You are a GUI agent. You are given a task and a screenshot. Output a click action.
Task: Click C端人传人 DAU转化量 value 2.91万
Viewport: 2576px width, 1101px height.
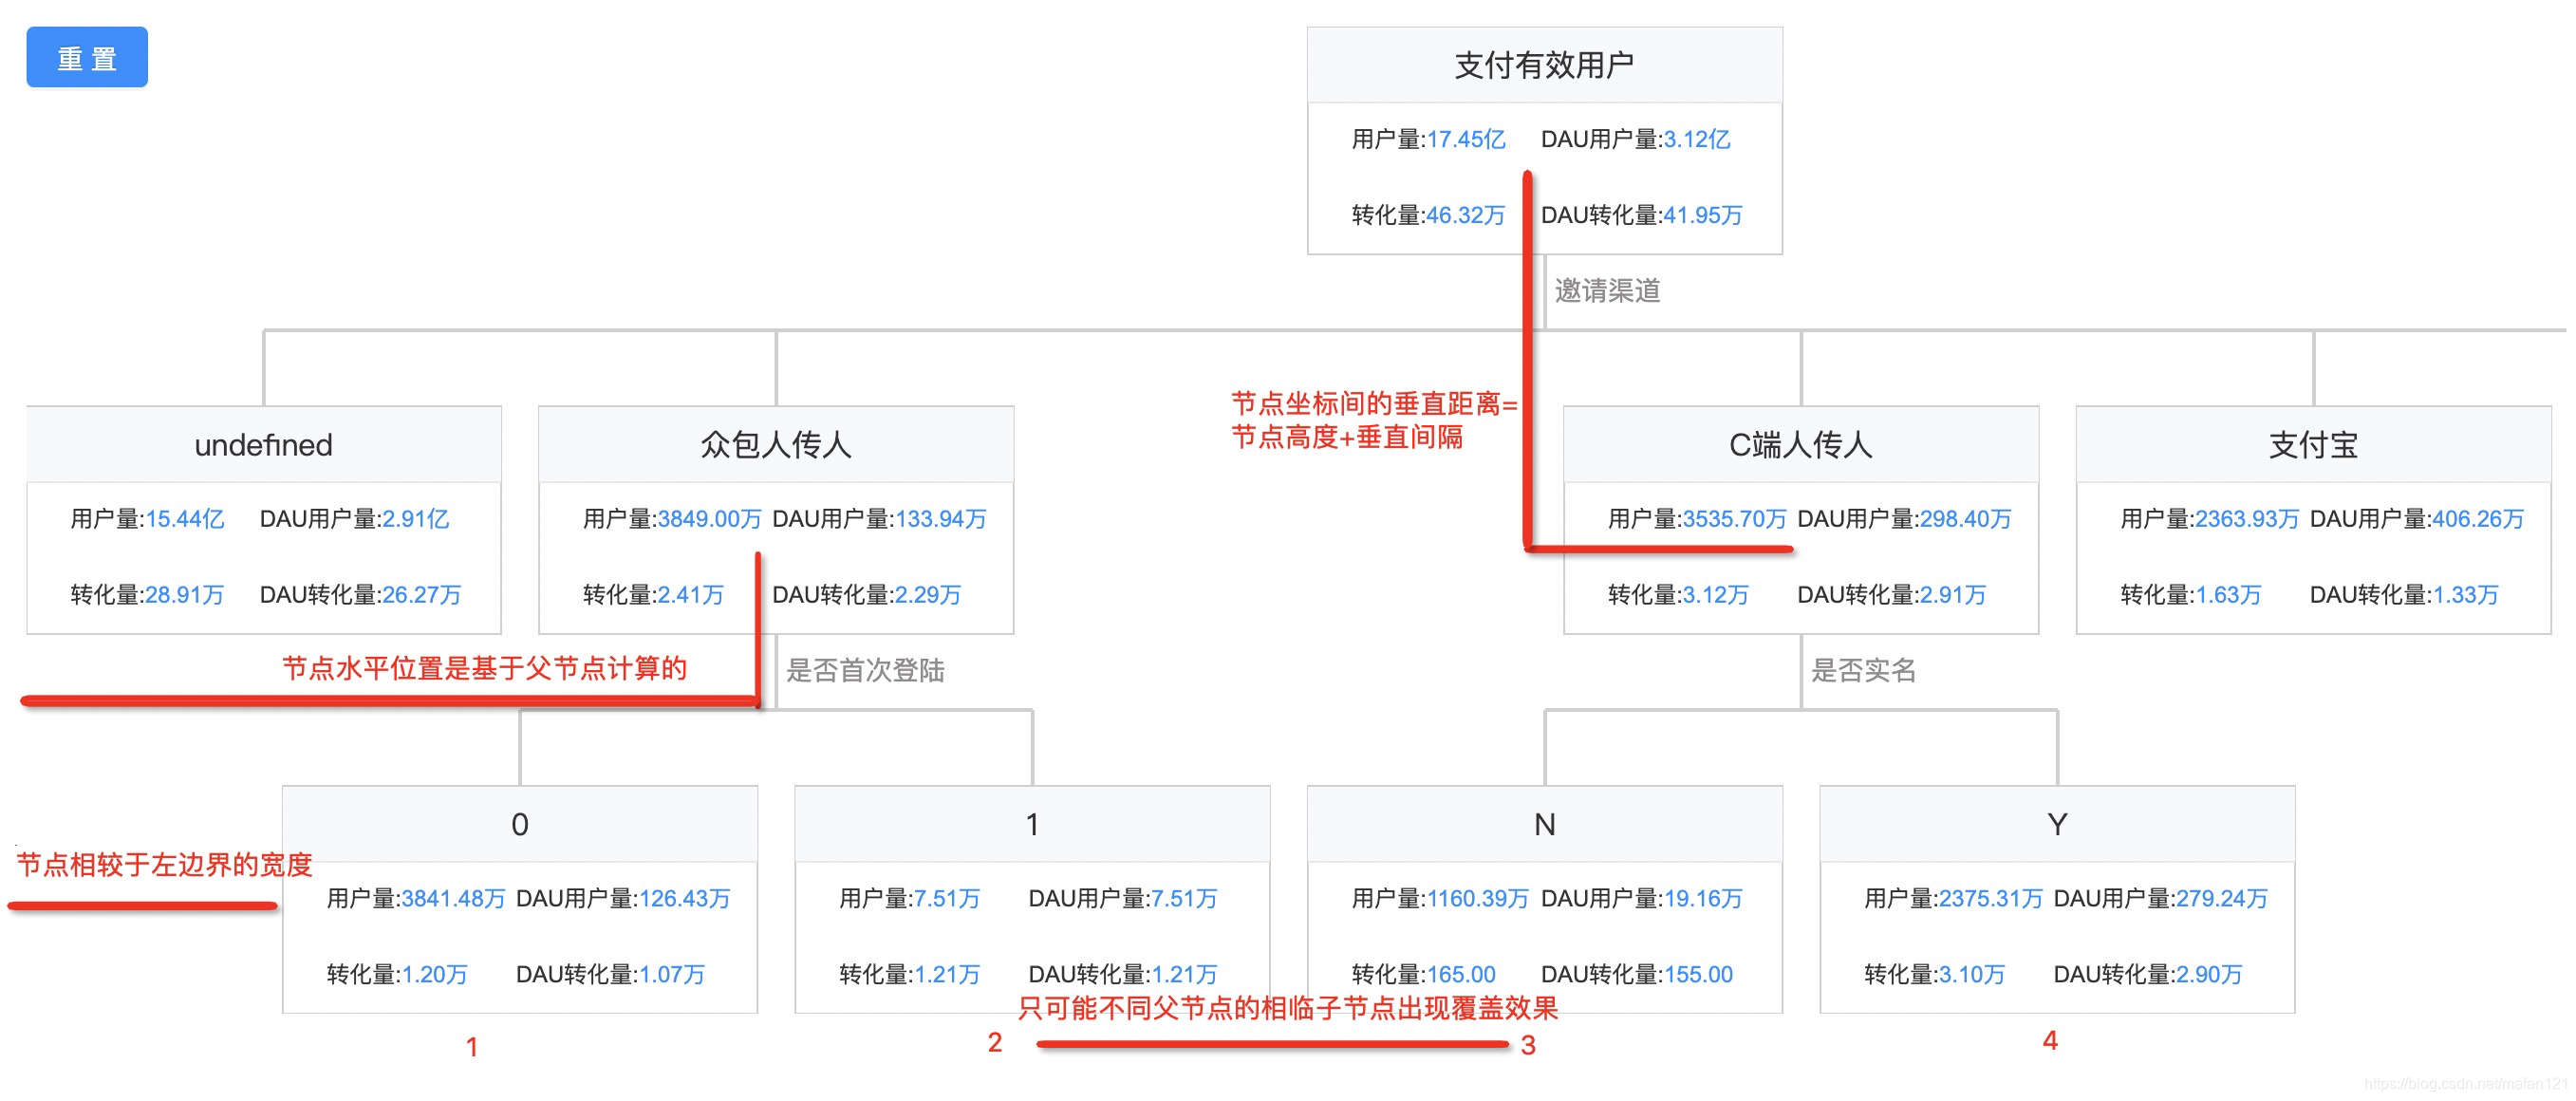[1953, 595]
